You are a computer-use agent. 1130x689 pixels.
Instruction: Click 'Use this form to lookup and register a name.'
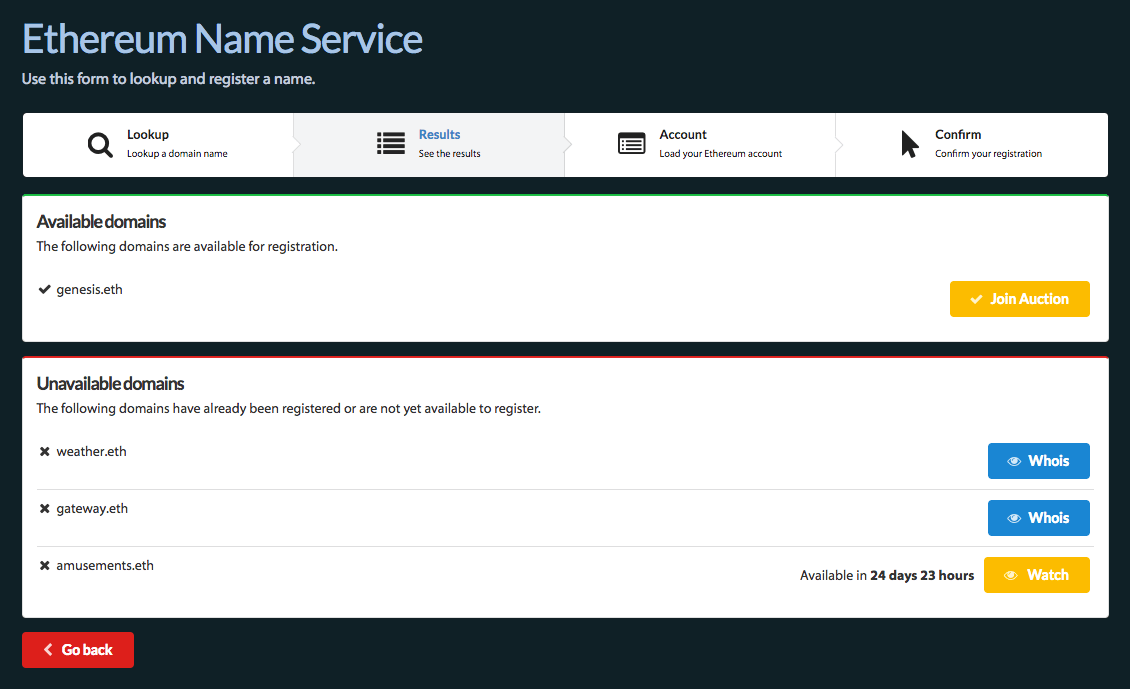pyautogui.click(x=169, y=79)
